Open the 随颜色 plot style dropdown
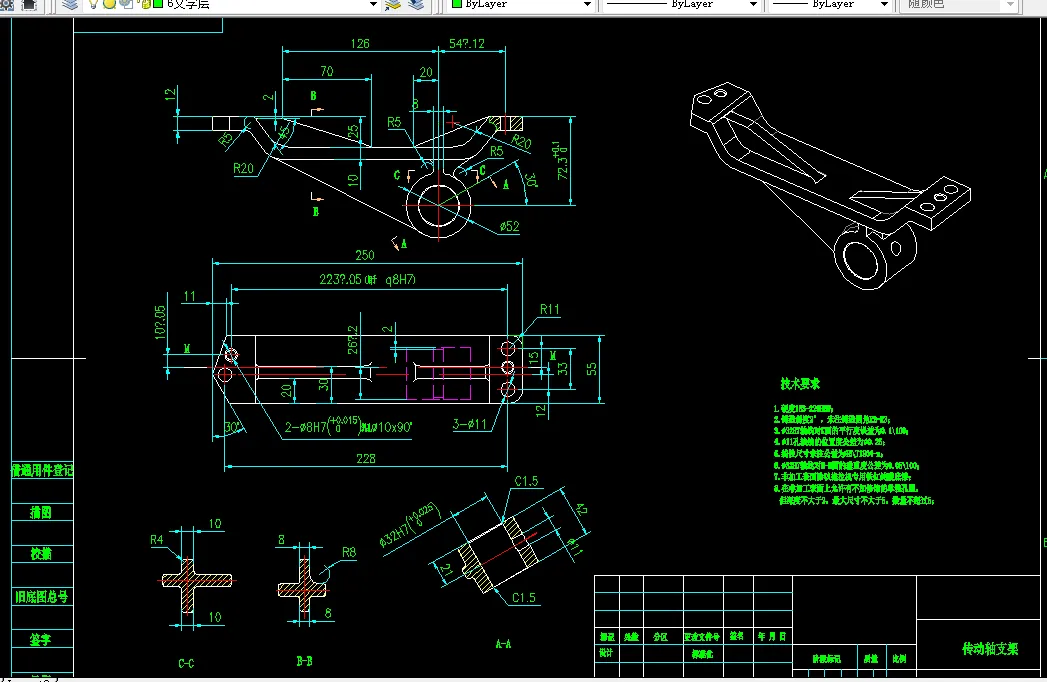Screen dimensions: 1047x682 coord(1011,5)
